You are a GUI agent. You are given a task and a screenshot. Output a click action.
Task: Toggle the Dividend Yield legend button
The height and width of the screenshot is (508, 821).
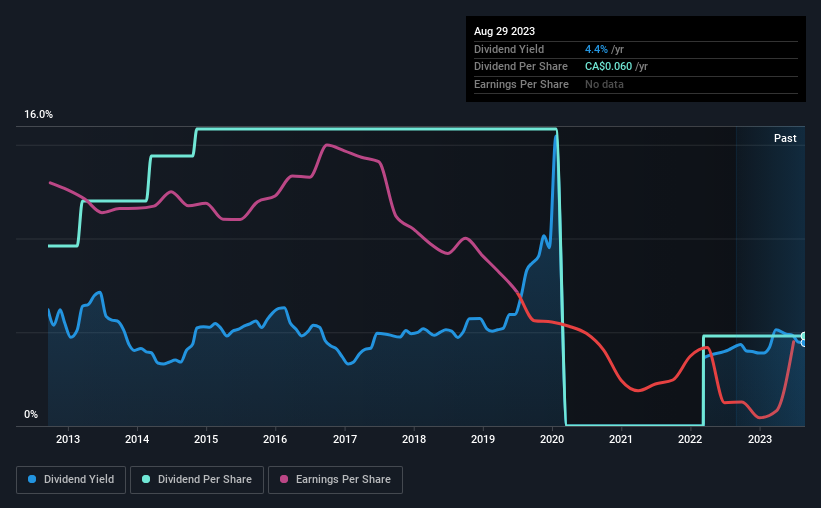tap(71, 480)
